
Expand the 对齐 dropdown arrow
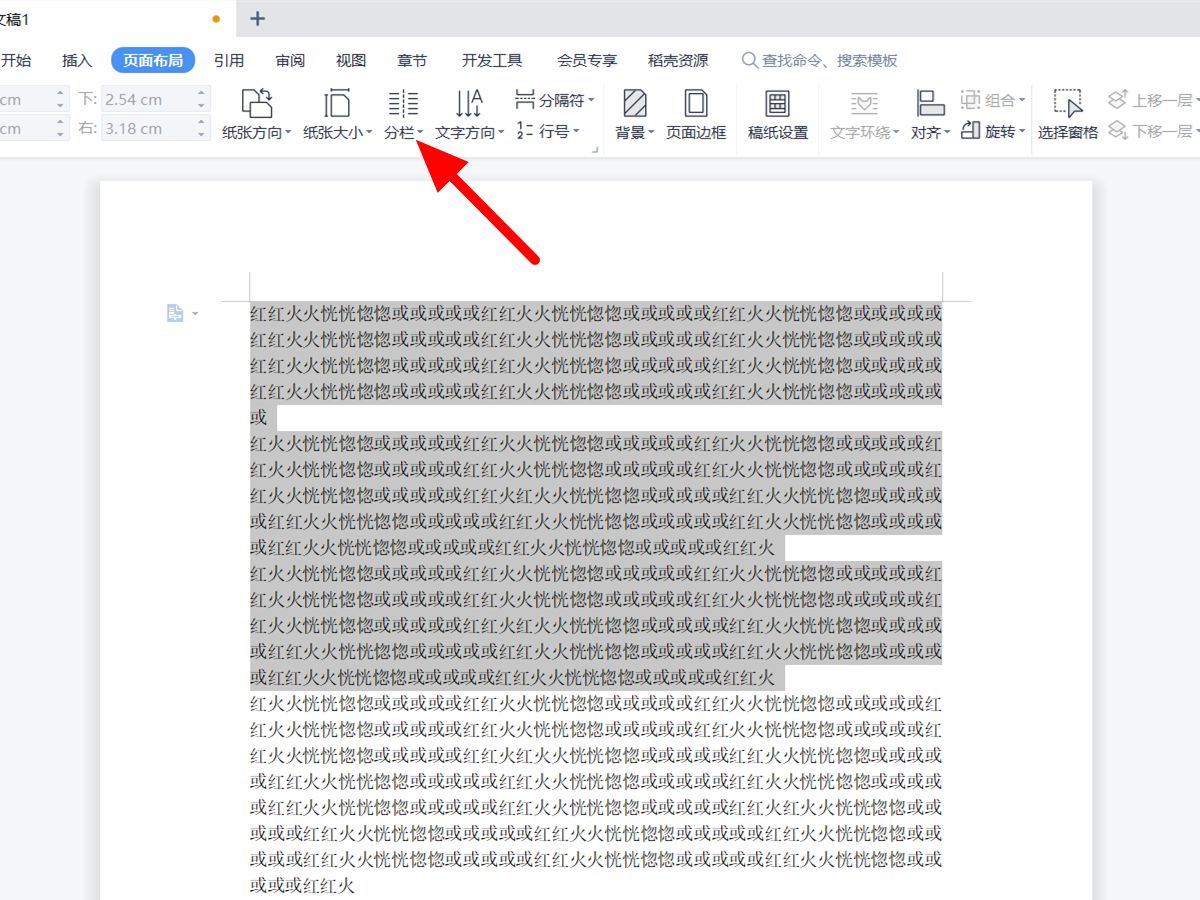(947, 133)
